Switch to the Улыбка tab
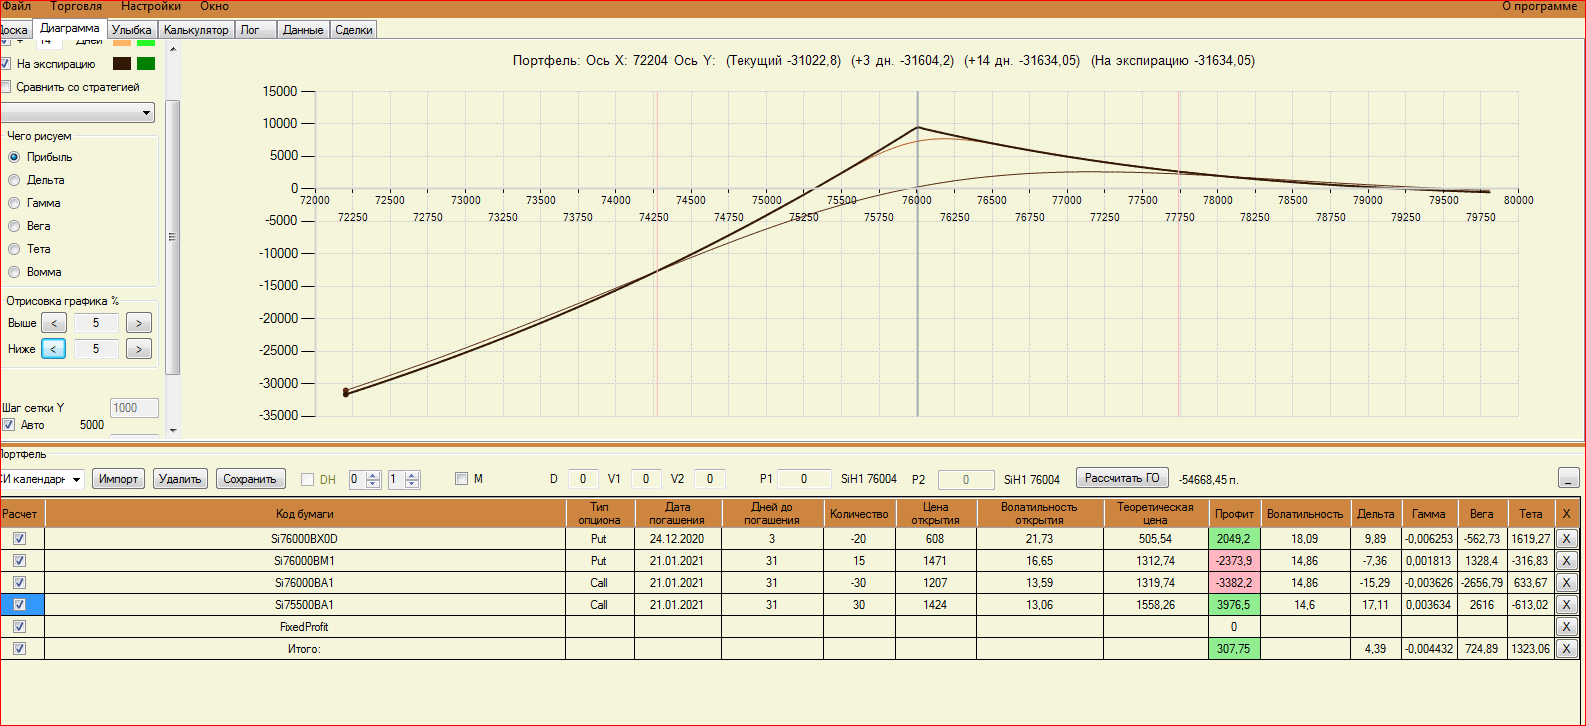The width and height of the screenshot is (1586, 726). pos(132,30)
